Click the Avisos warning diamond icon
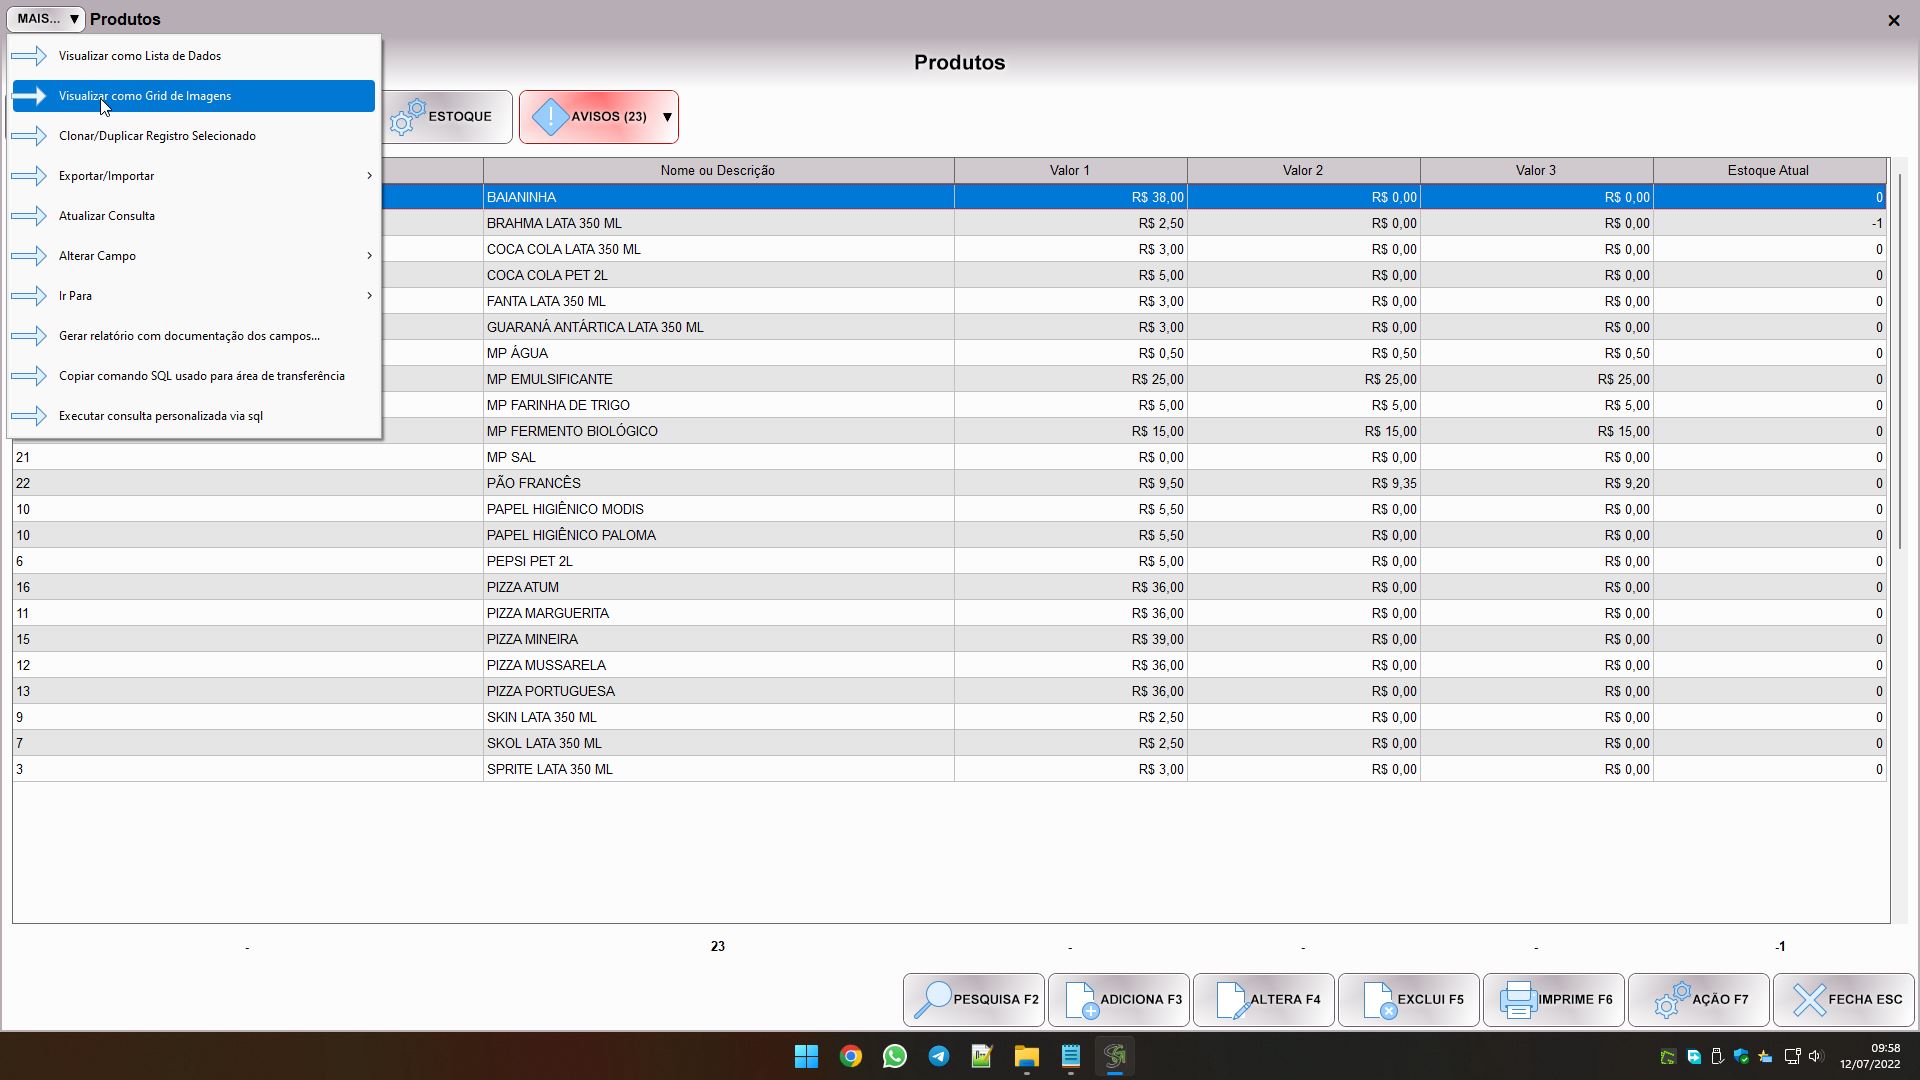This screenshot has height=1080, width=1920. [549, 117]
